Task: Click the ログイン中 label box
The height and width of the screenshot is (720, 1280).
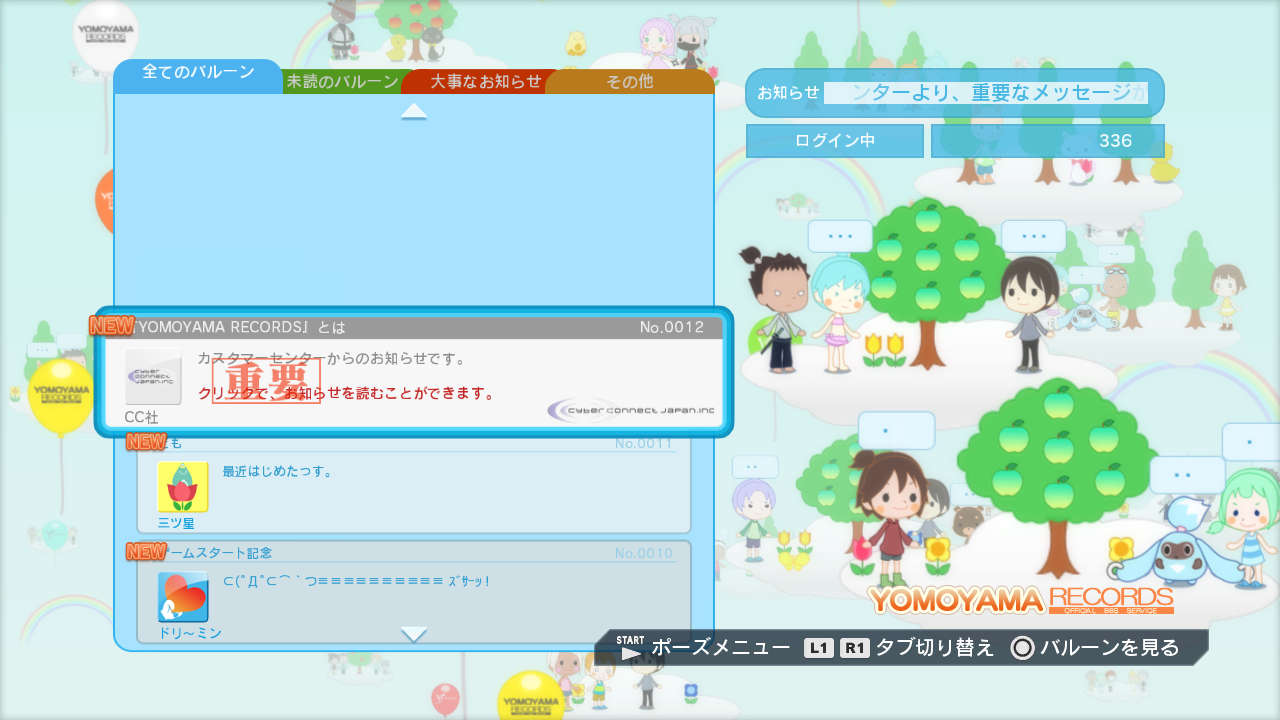Action: click(x=835, y=141)
